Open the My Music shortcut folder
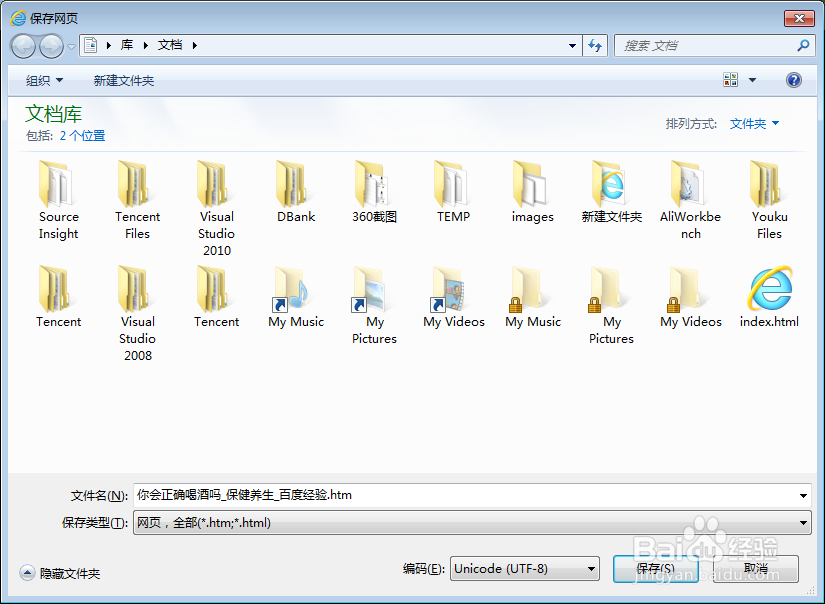The width and height of the screenshot is (825, 604). tap(296, 297)
